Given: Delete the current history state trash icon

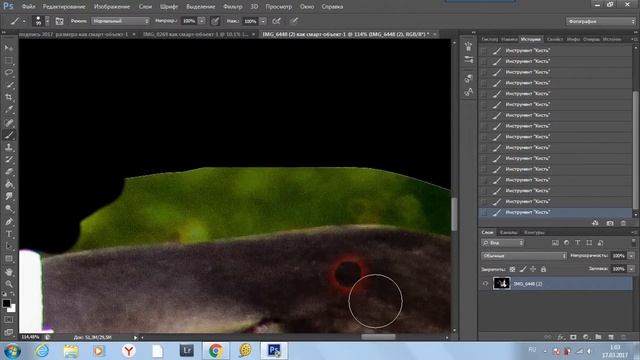Looking at the screenshot, I should click(623, 223).
